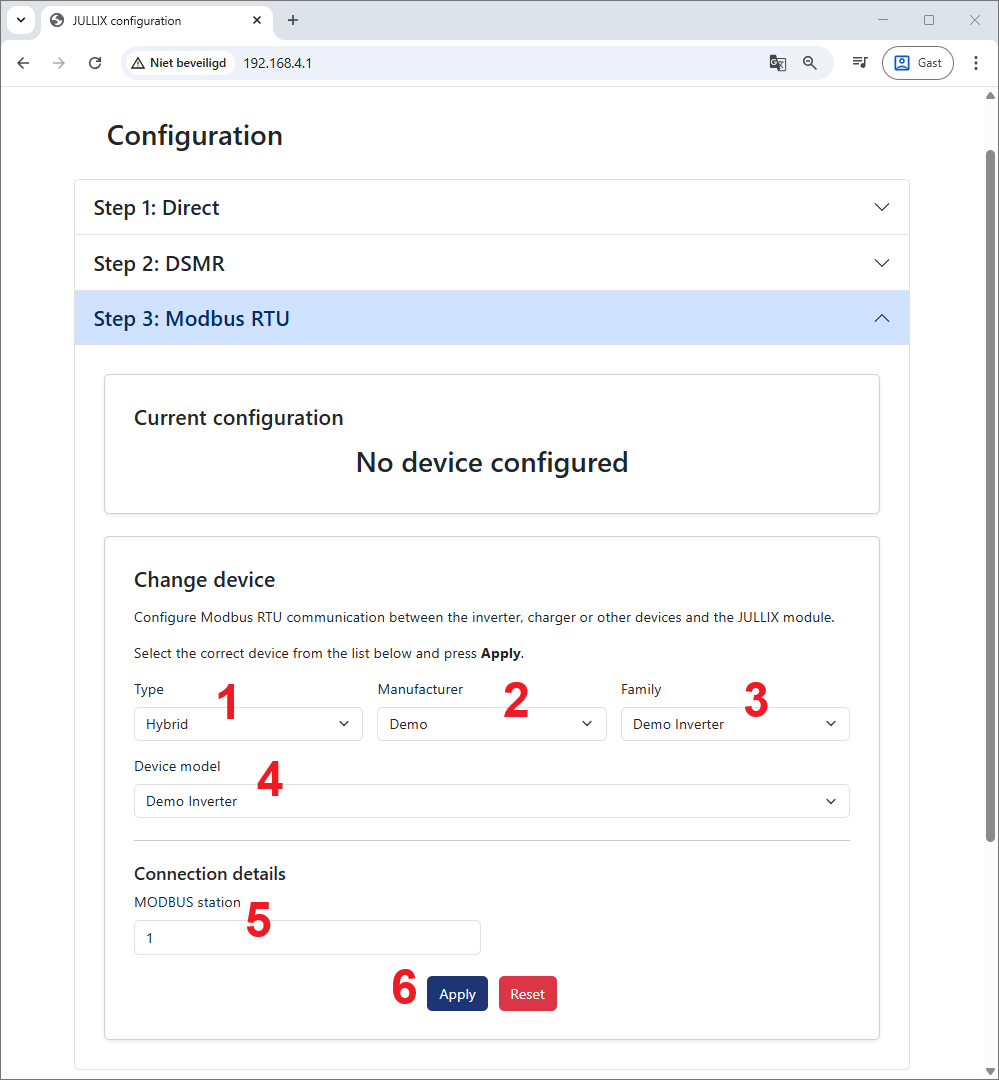Screen dimensions: 999x1080
Task: Open the tab search dropdown arrow
Action: click(21, 20)
